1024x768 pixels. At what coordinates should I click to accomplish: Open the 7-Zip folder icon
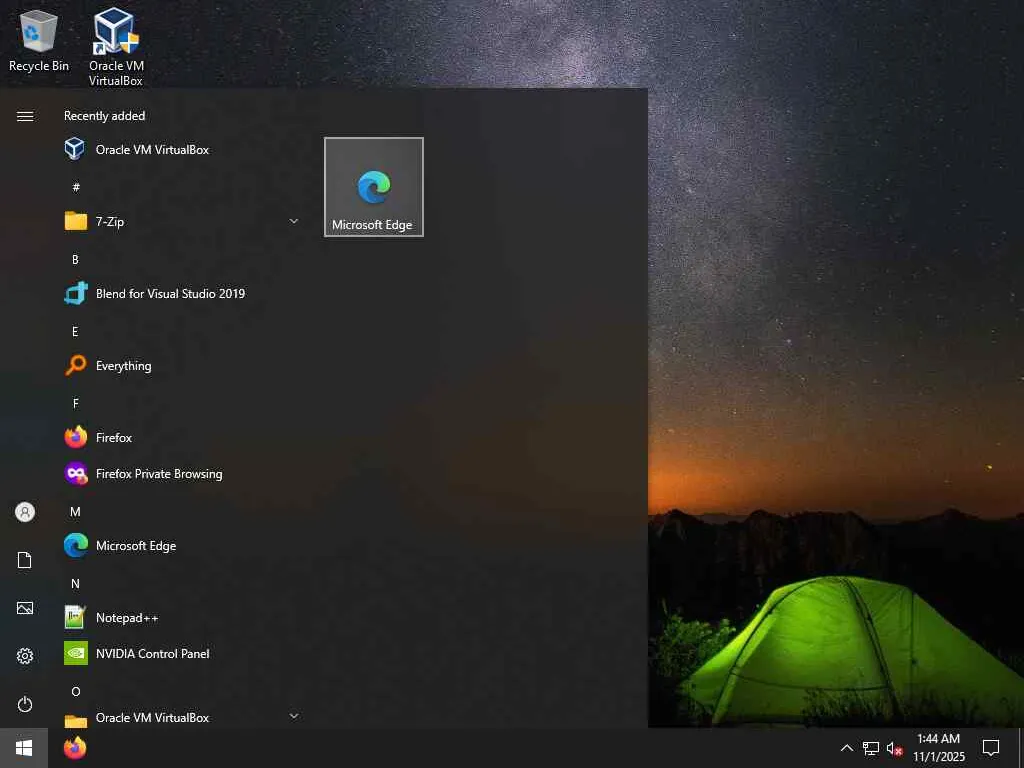pos(76,221)
